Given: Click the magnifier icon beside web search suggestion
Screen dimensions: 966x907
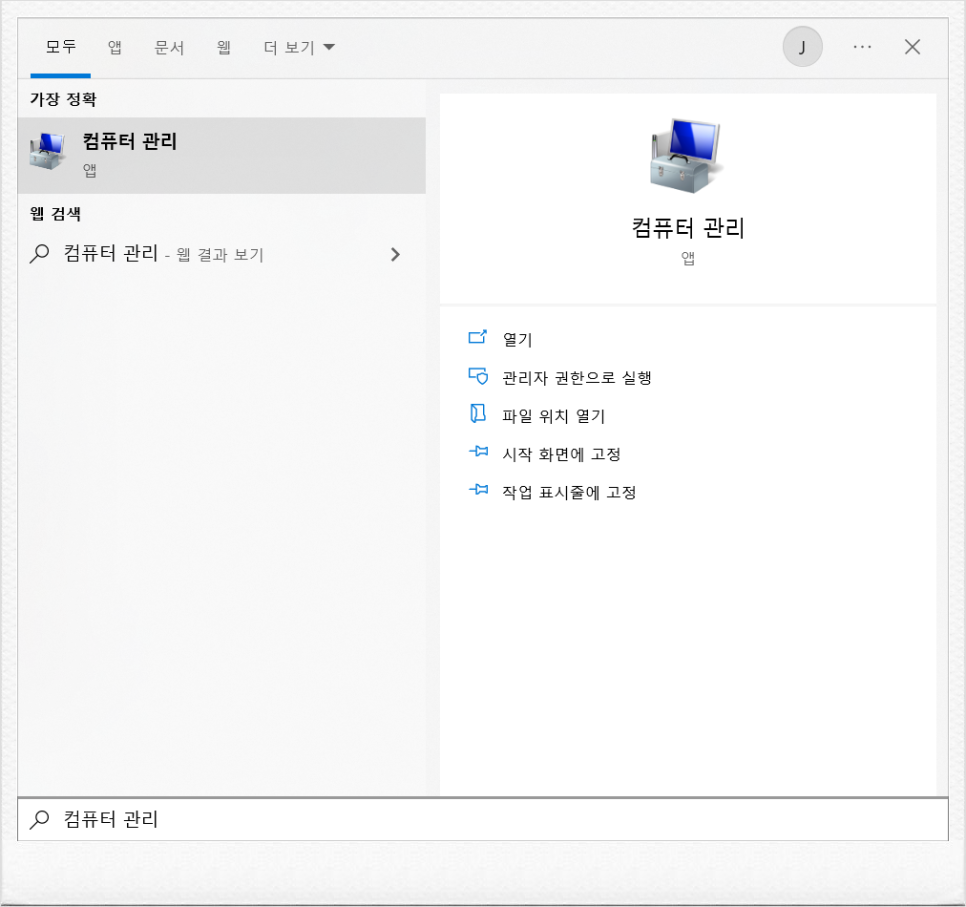Looking at the screenshot, I should point(39,254).
